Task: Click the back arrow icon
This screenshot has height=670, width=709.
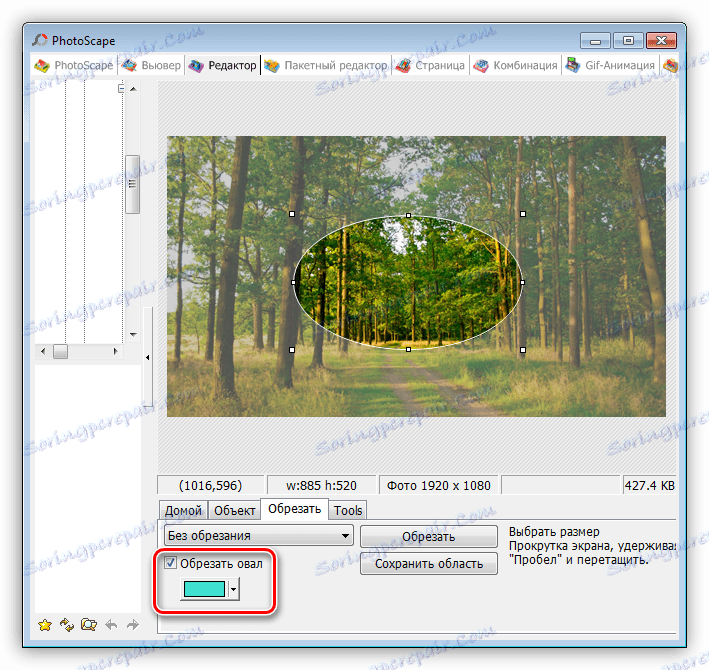Action: point(111,625)
